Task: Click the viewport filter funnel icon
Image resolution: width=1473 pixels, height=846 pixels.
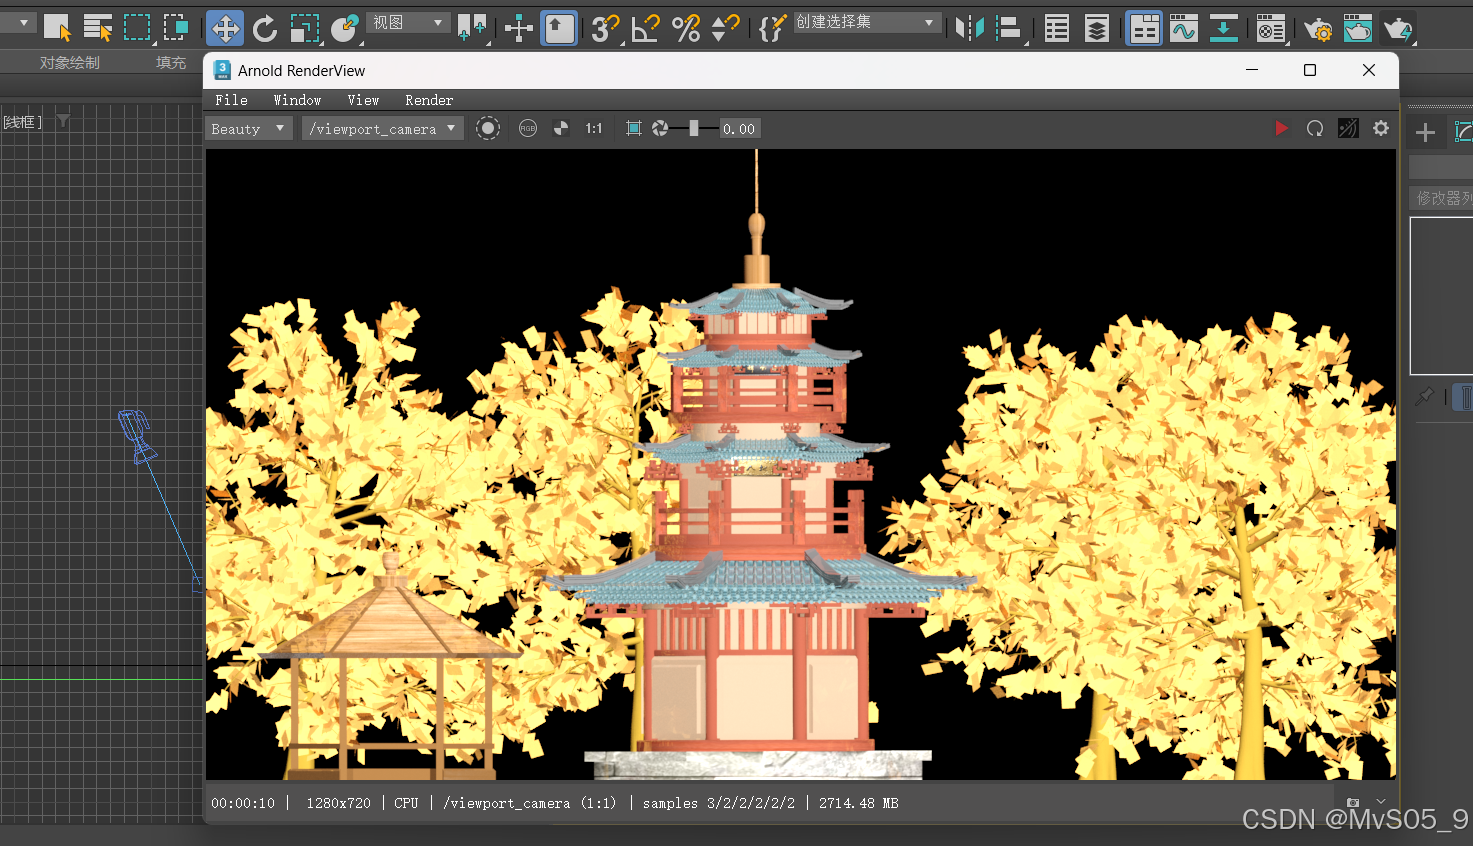Action: point(63,121)
